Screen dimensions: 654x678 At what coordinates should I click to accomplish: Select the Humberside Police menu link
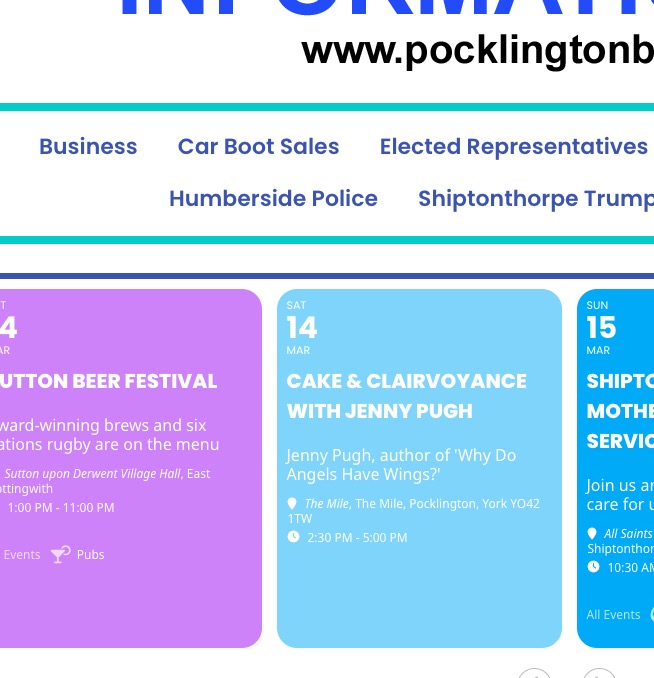coord(273,199)
